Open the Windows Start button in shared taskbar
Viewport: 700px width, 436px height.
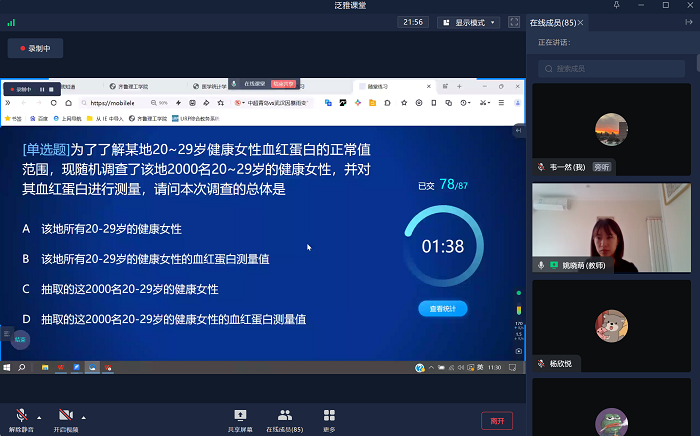pos(7,367)
